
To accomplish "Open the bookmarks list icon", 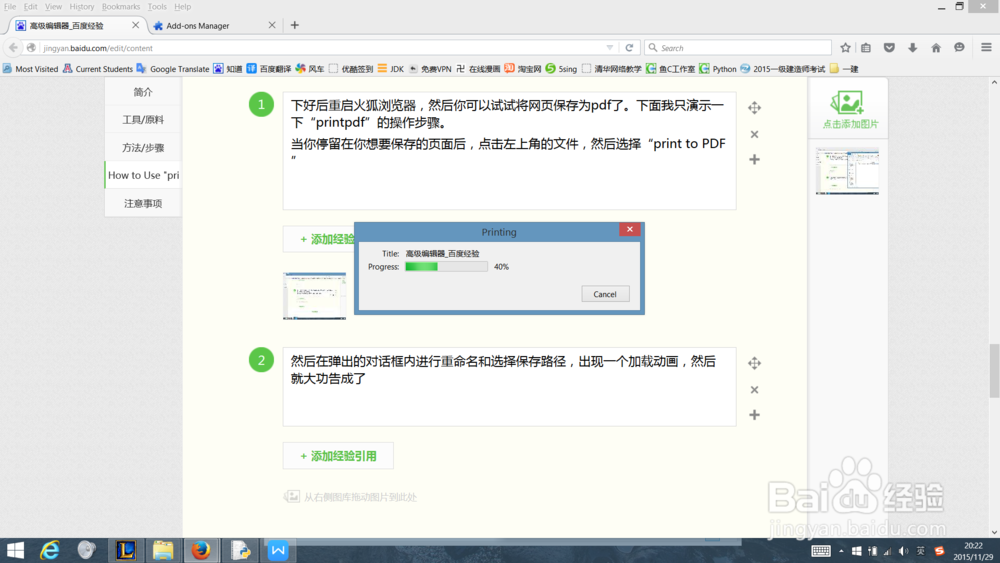I will click(866, 48).
